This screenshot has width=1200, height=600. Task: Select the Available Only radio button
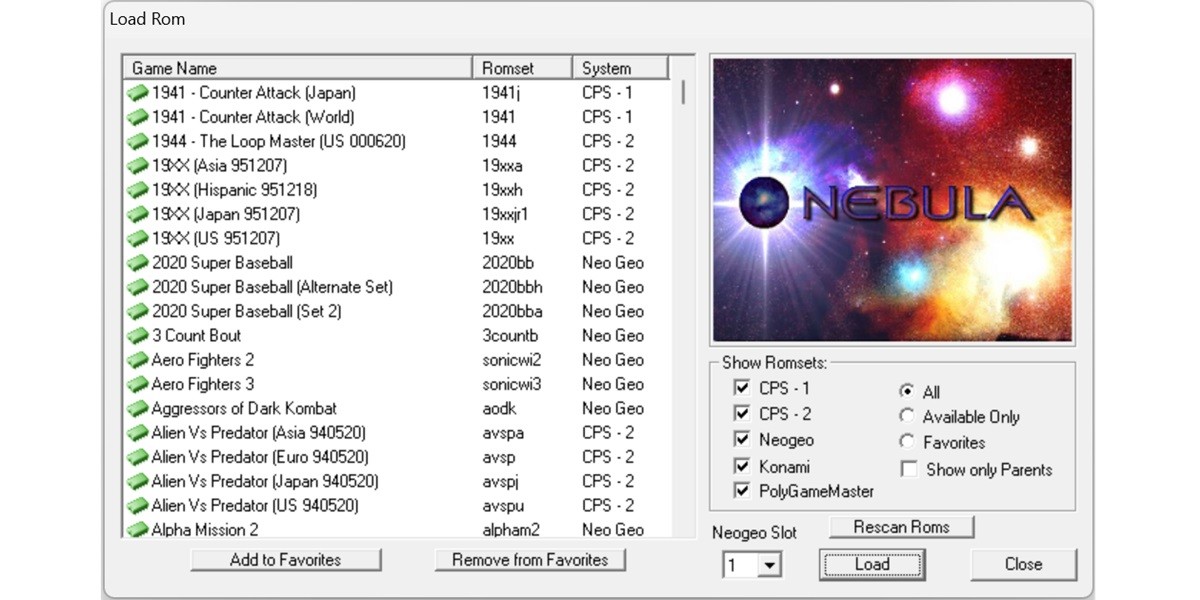point(908,417)
